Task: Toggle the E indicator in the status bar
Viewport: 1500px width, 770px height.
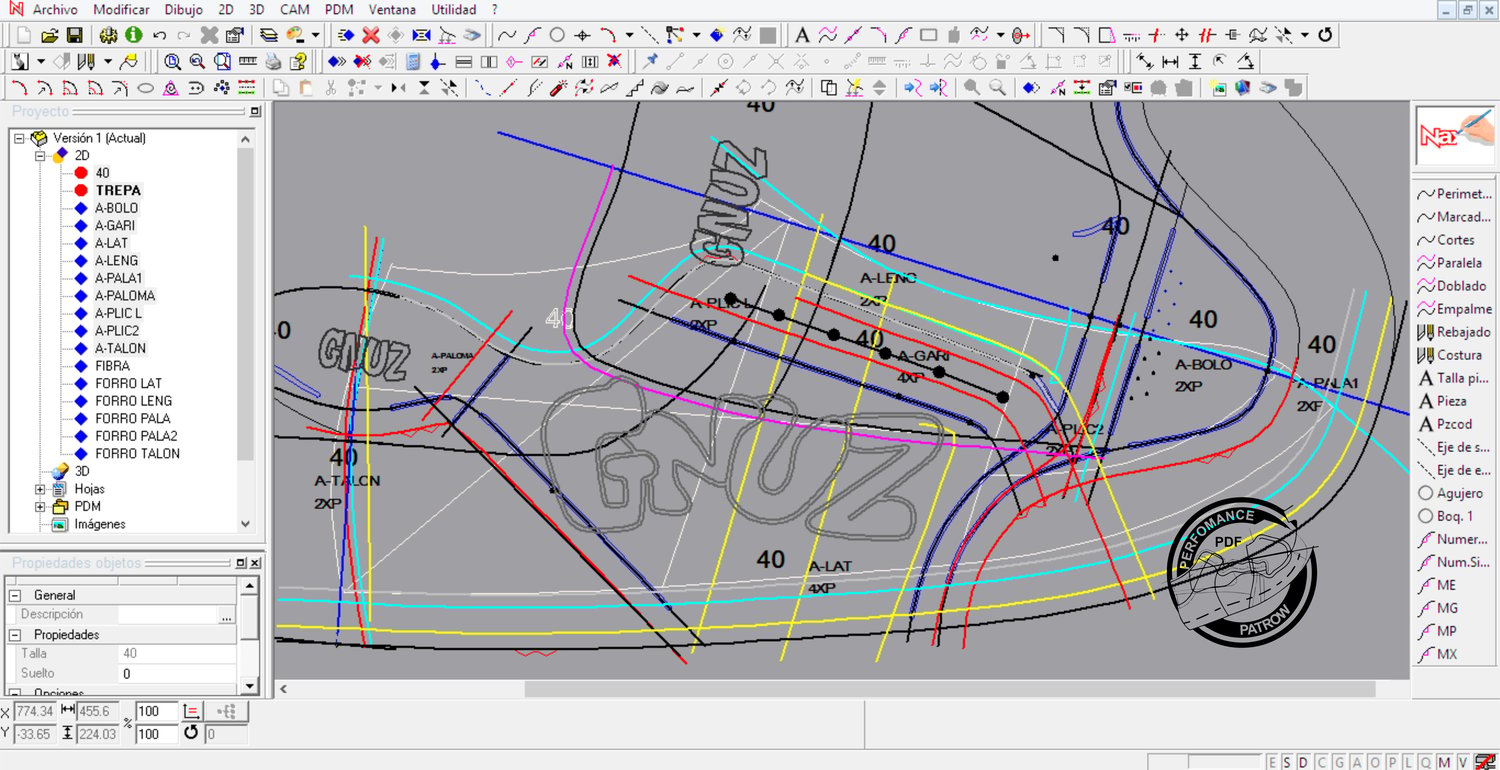Action: pos(1272,762)
